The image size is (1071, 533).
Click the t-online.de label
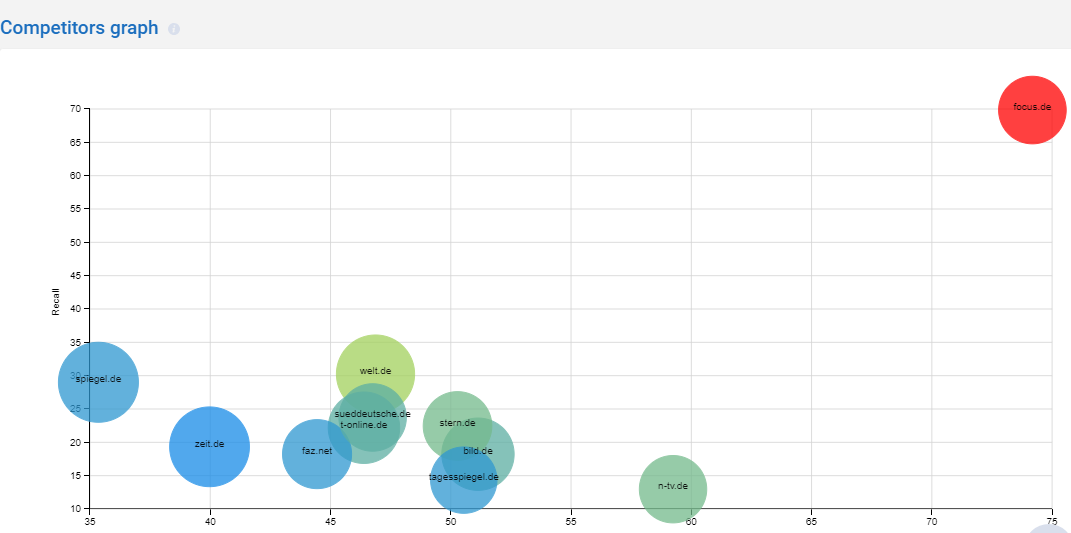tap(363, 425)
